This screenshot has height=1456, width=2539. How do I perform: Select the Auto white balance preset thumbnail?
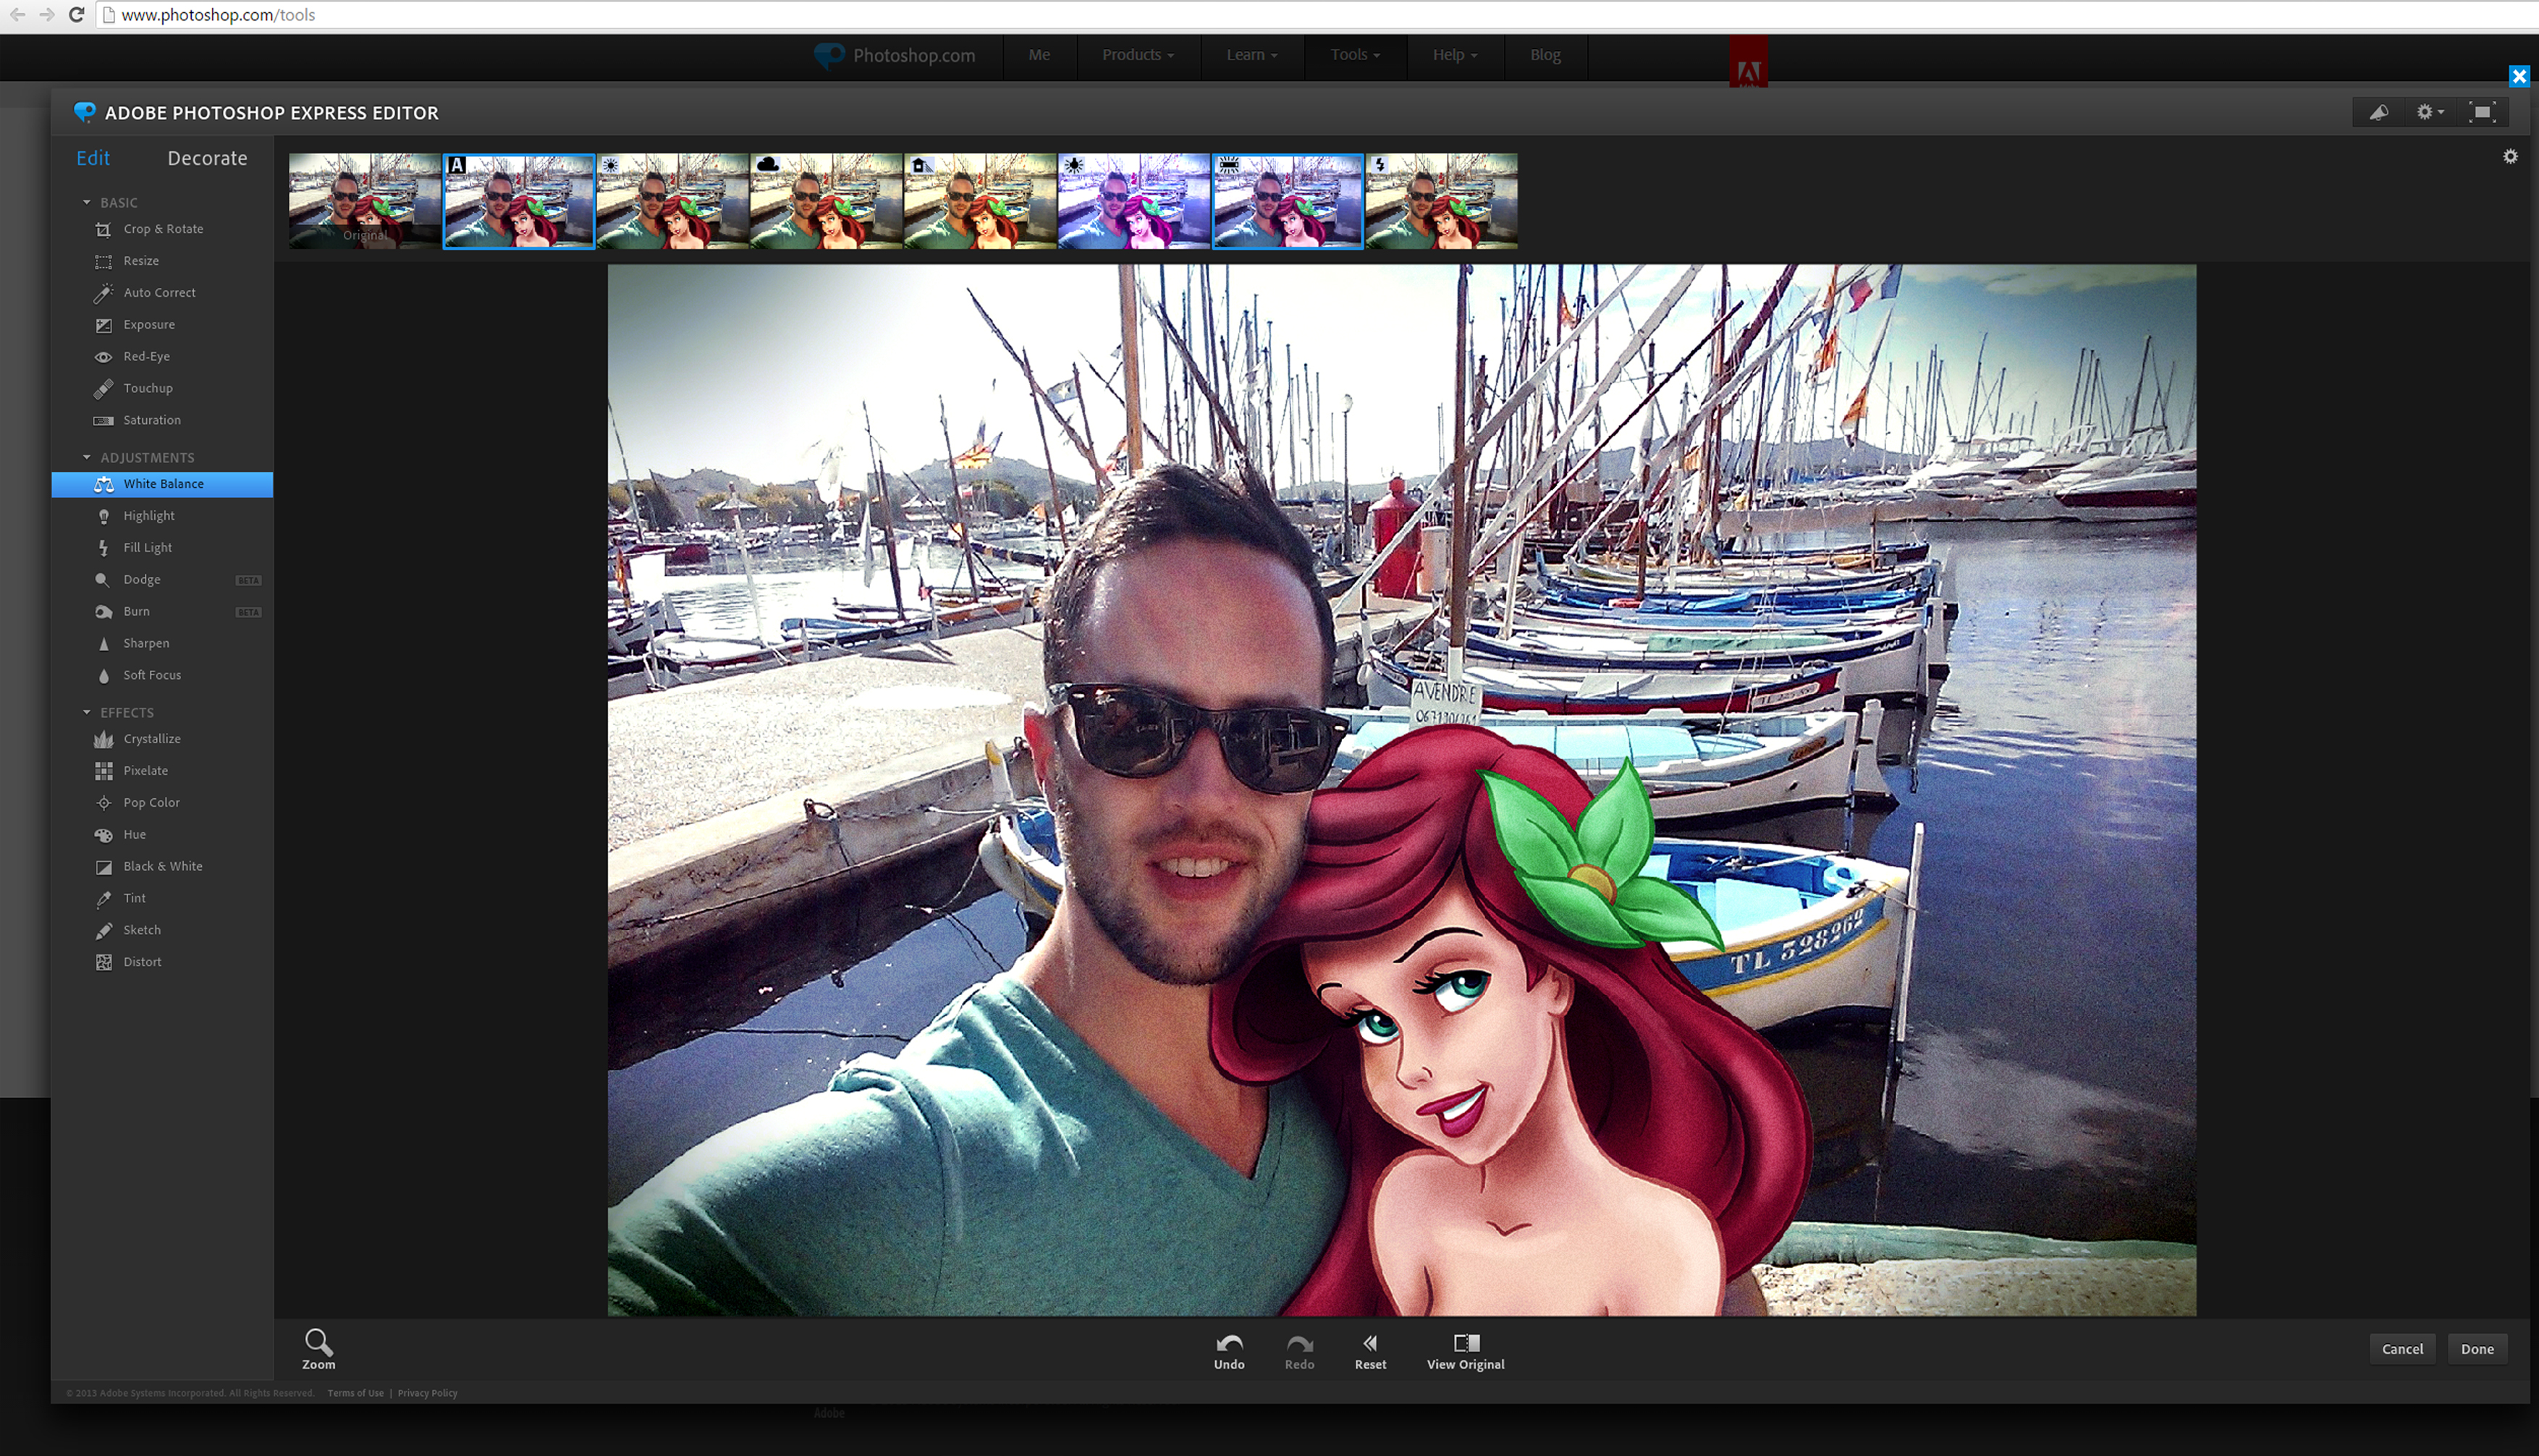519,201
